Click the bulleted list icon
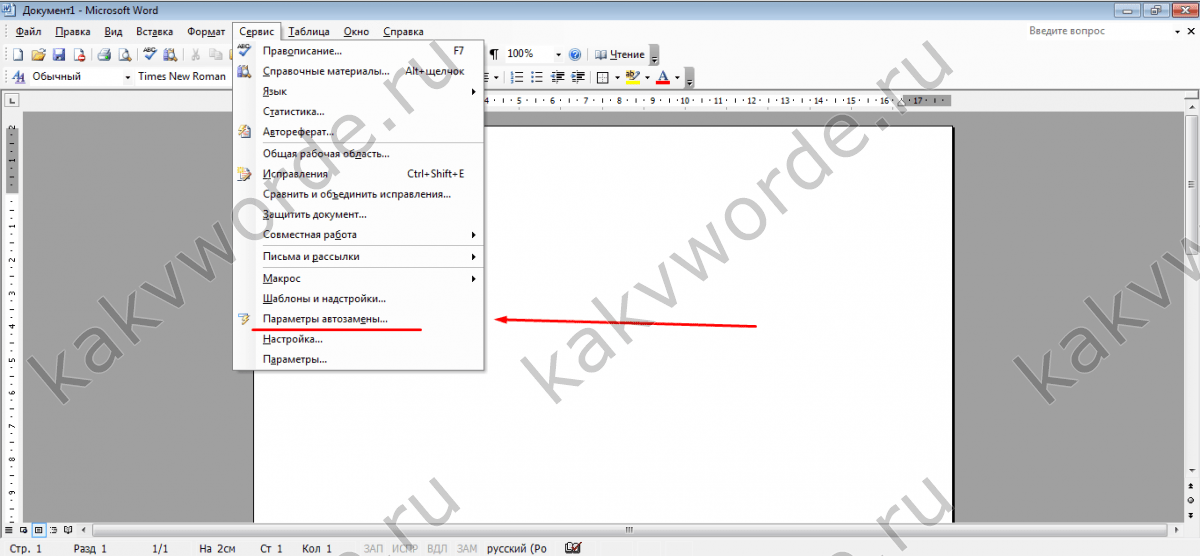This screenshot has height=556, width=1200. tap(537, 77)
